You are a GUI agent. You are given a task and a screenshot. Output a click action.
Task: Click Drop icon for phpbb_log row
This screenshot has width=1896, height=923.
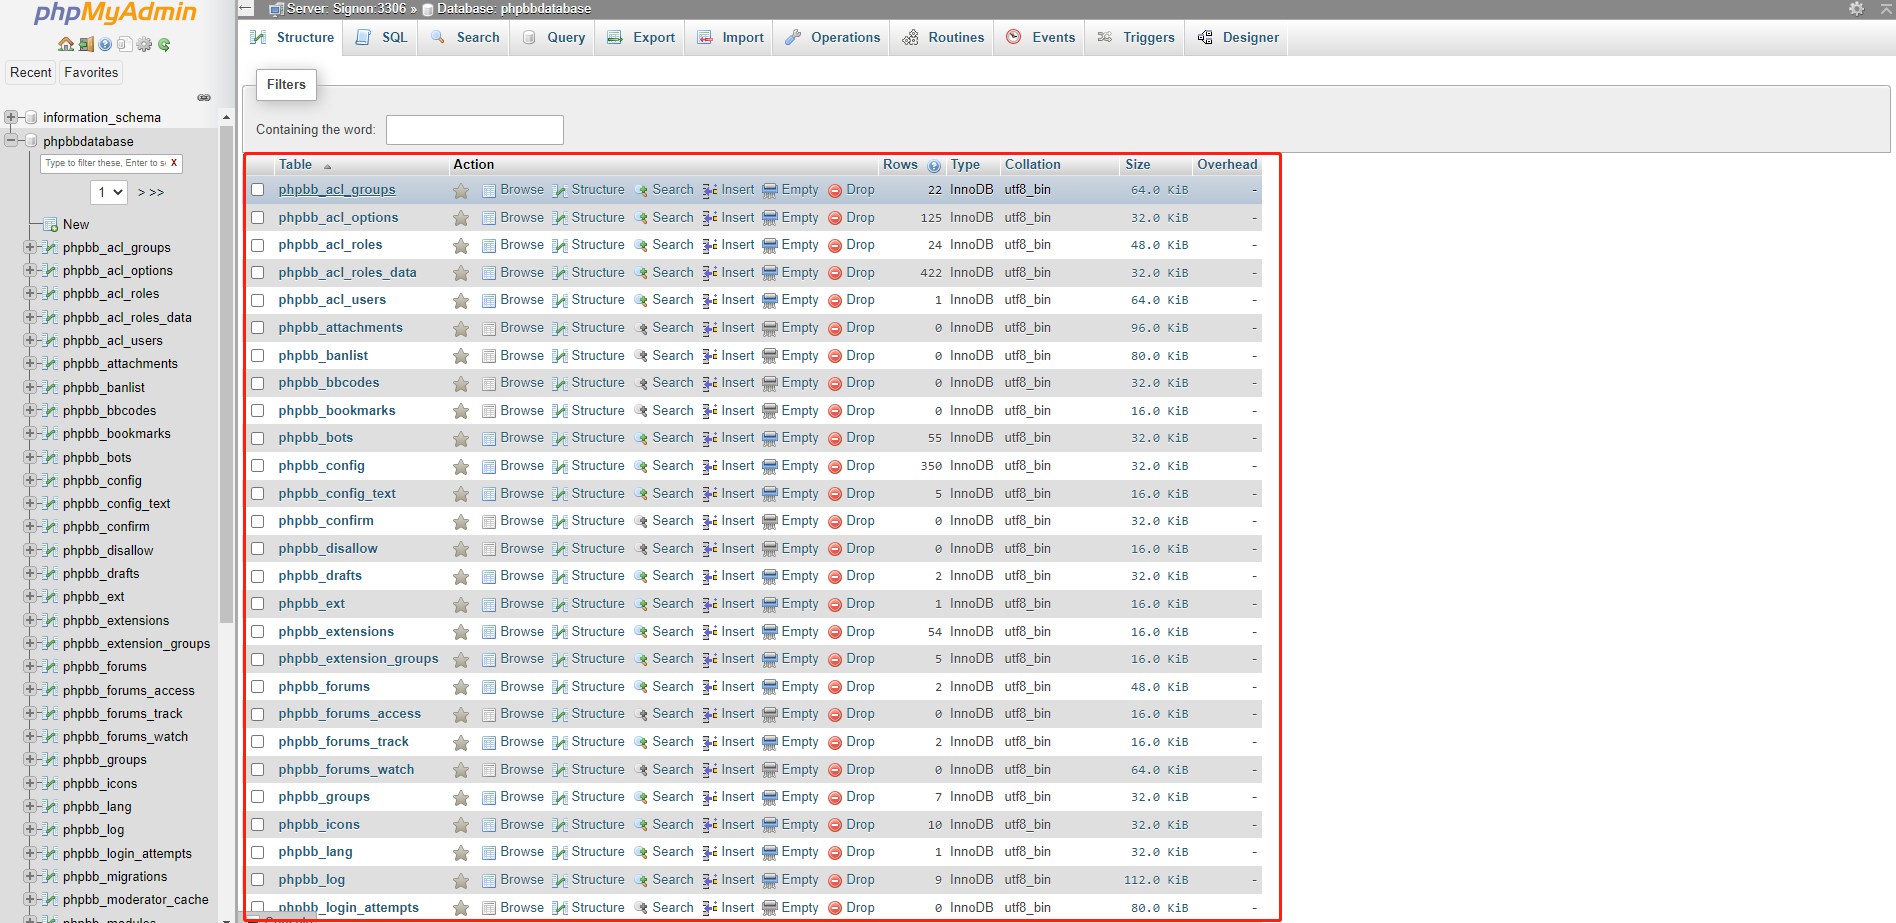pos(835,880)
